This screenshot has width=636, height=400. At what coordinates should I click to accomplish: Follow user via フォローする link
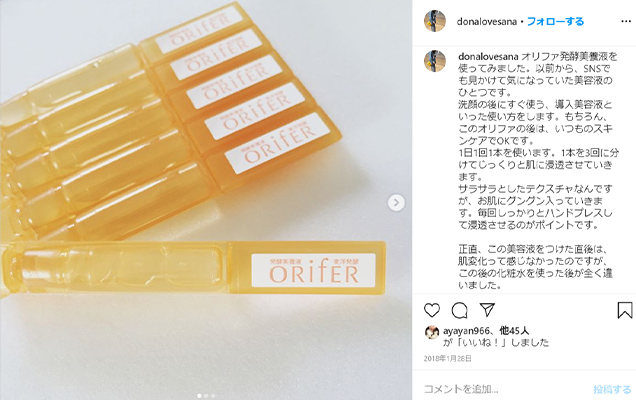(x=555, y=22)
